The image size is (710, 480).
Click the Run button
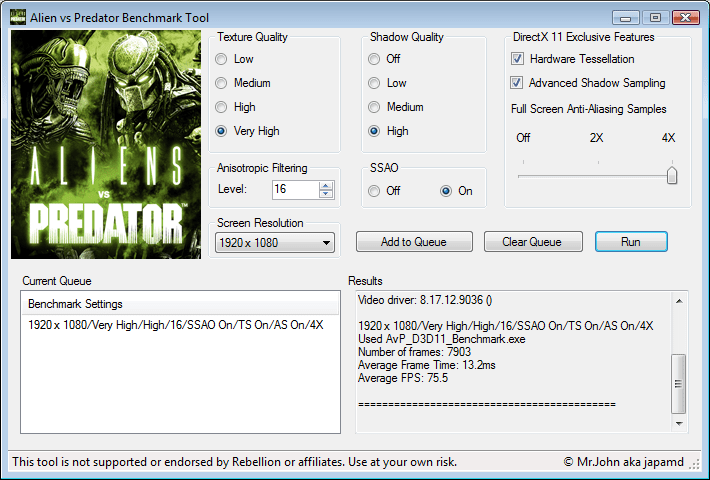click(x=631, y=242)
